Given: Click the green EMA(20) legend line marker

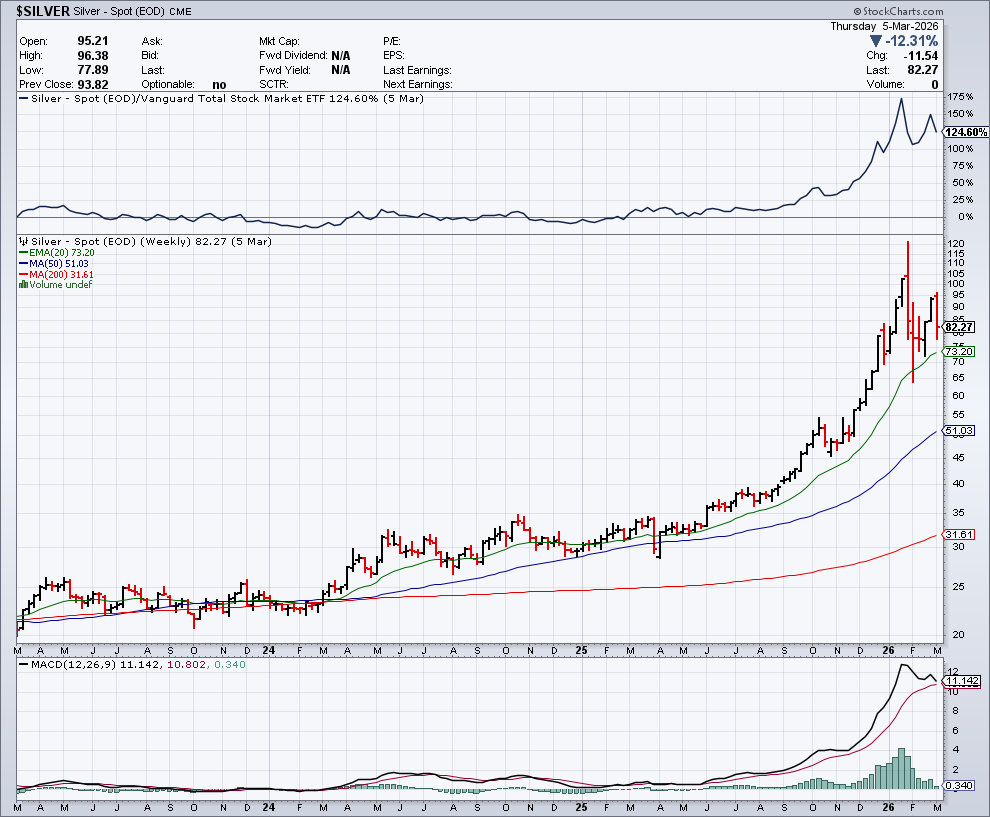Looking at the screenshot, I should 23,253.
